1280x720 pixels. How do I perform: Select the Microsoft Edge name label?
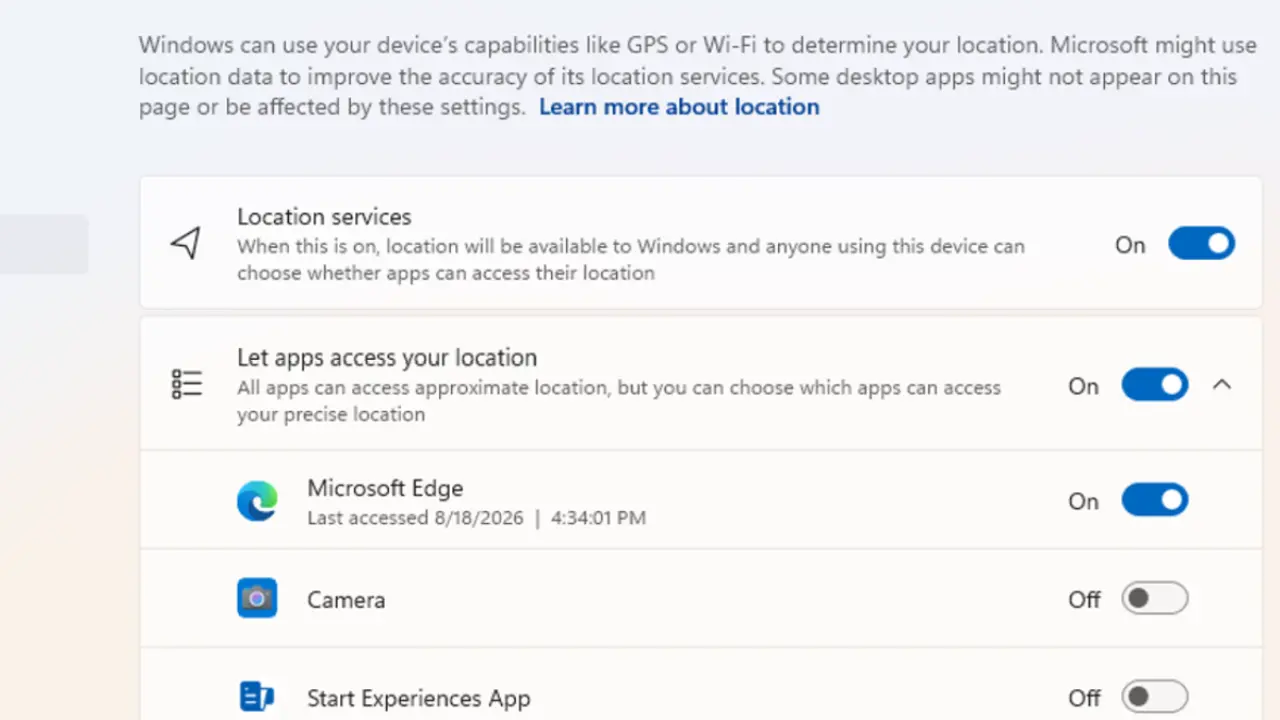point(385,488)
